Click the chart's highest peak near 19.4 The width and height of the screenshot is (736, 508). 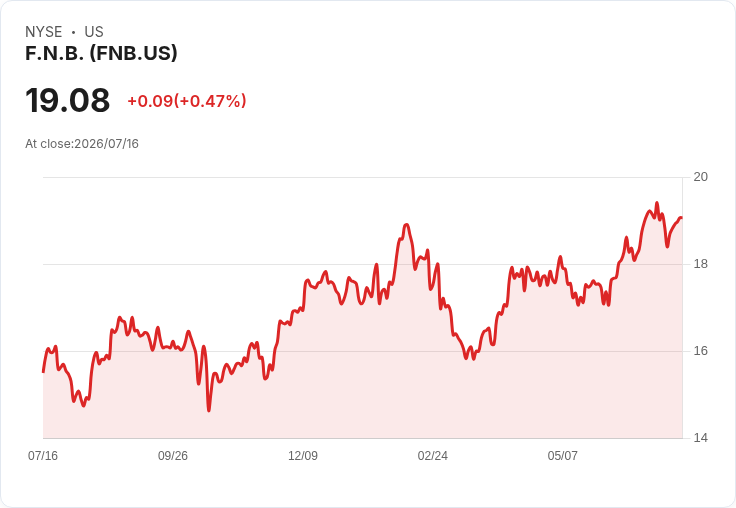657,203
